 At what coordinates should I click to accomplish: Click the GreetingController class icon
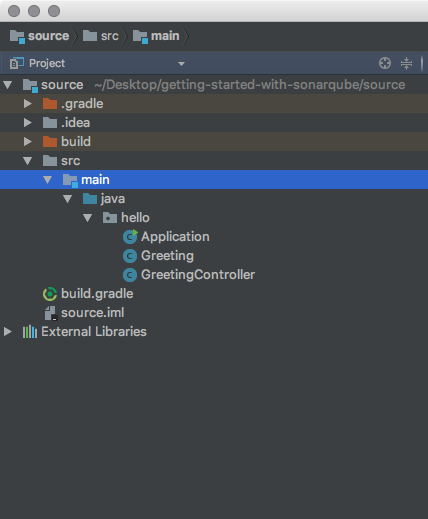click(x=130, y=275)
